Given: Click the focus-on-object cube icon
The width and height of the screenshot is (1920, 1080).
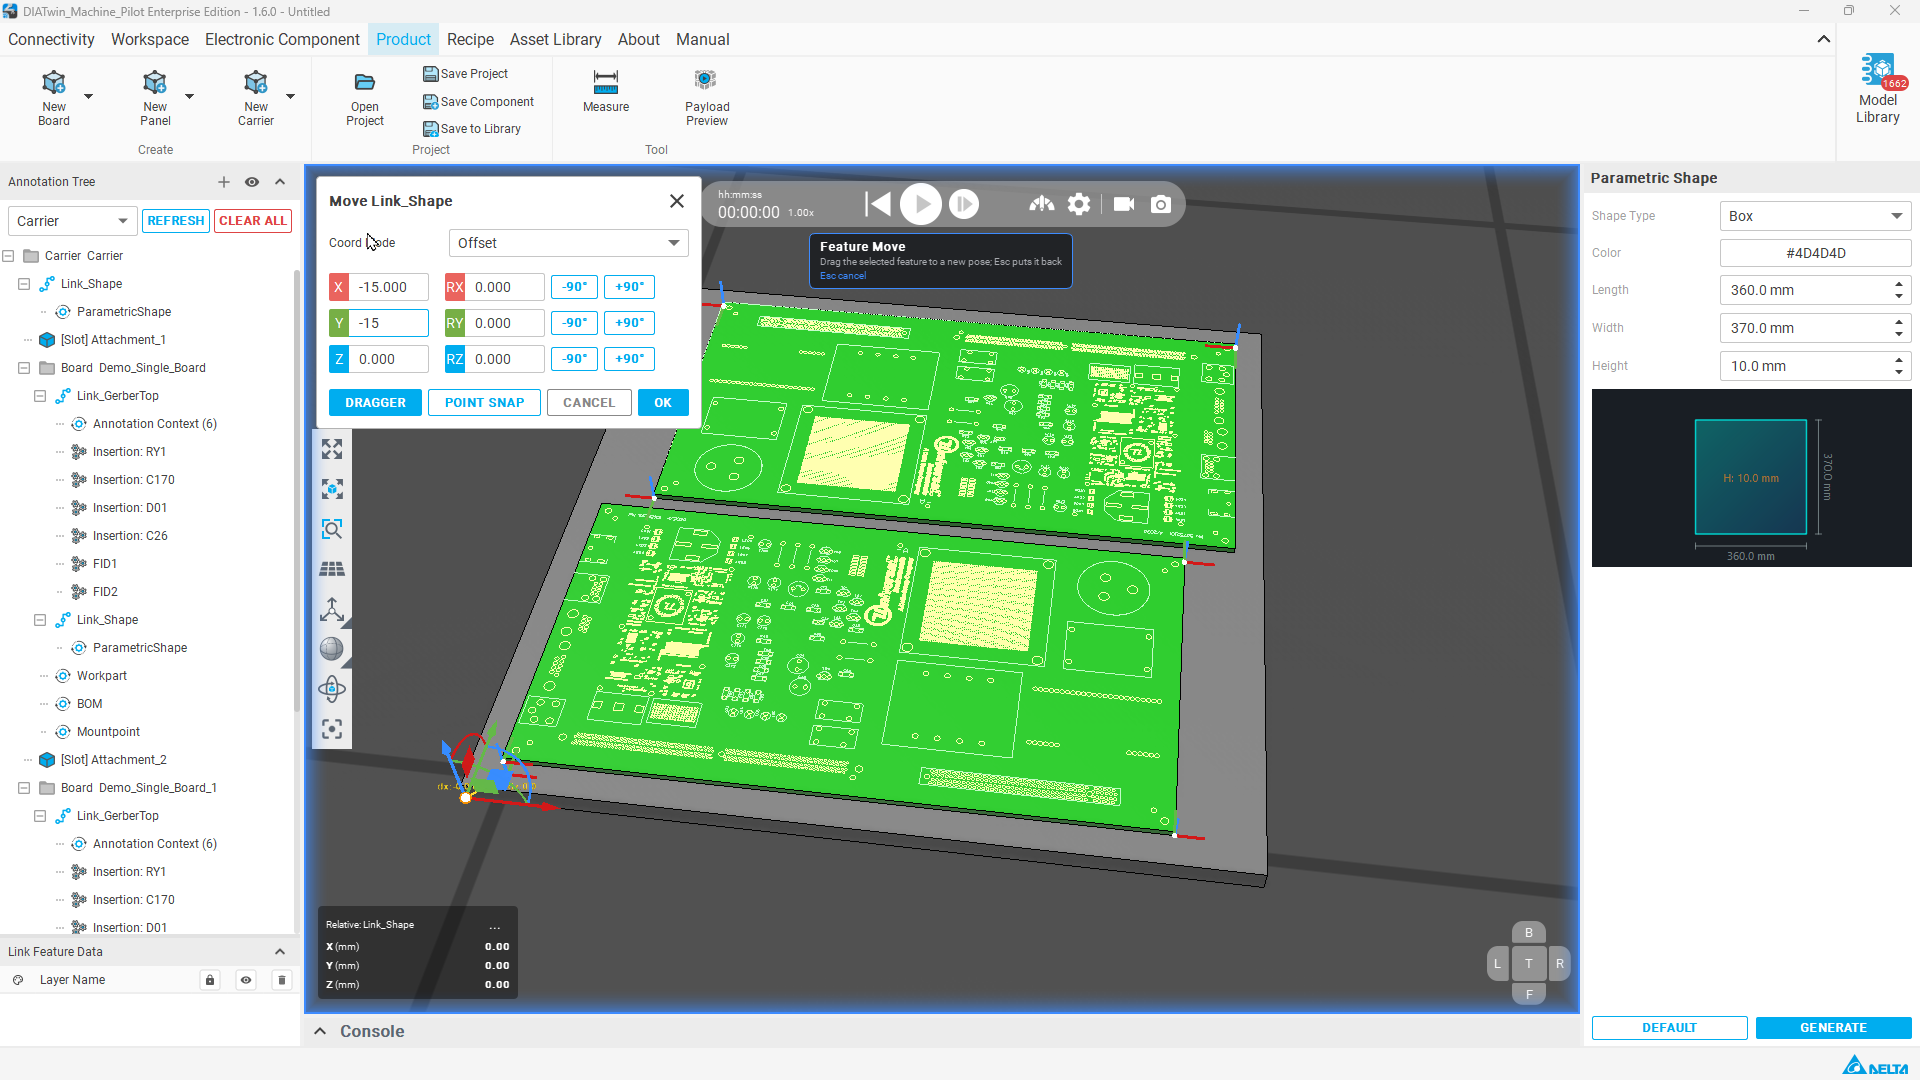Looking at the screenshot, I should point(332,489).
